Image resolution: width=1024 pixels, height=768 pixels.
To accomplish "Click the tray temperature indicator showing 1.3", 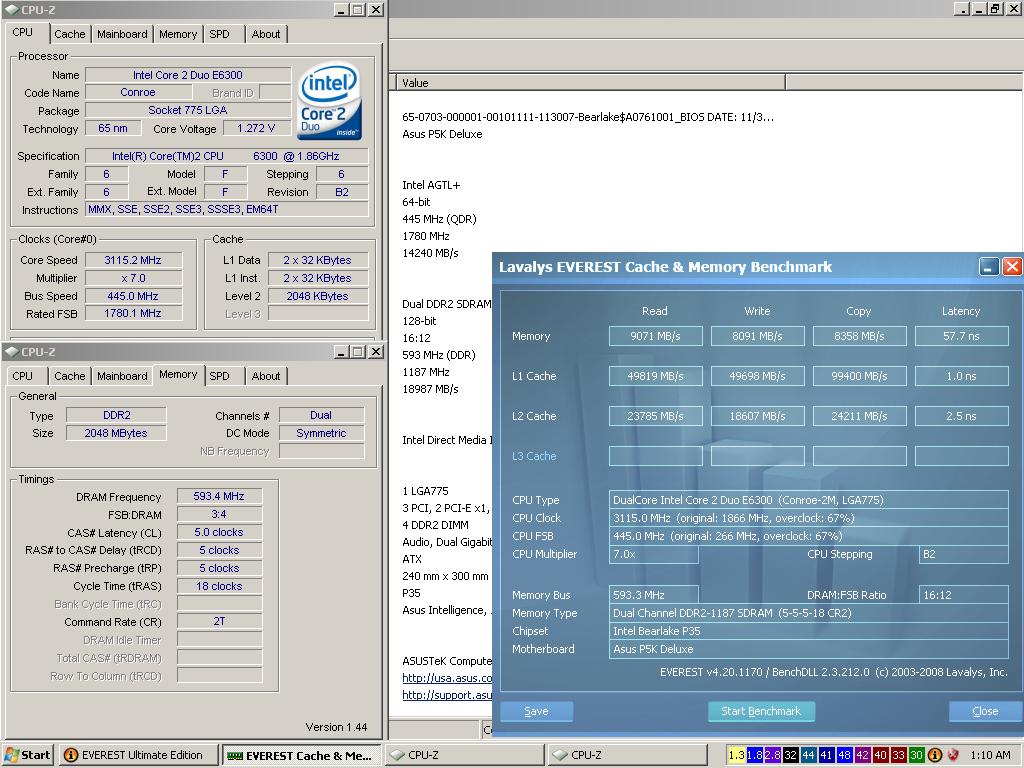I will point(736,755).
